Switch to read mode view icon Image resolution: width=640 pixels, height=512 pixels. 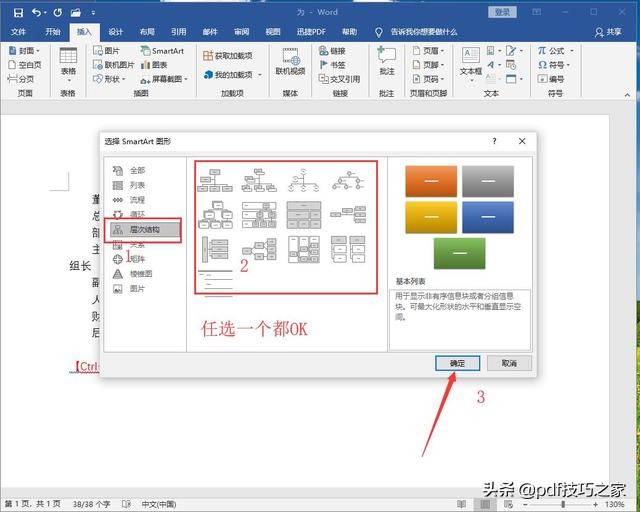coord(462,504)
